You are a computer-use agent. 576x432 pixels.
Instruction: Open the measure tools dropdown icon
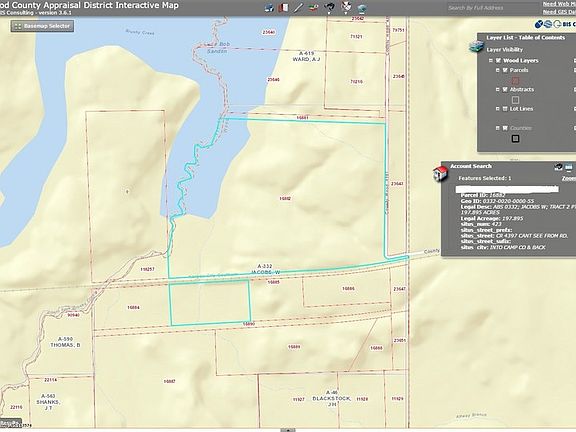(346, 7)
